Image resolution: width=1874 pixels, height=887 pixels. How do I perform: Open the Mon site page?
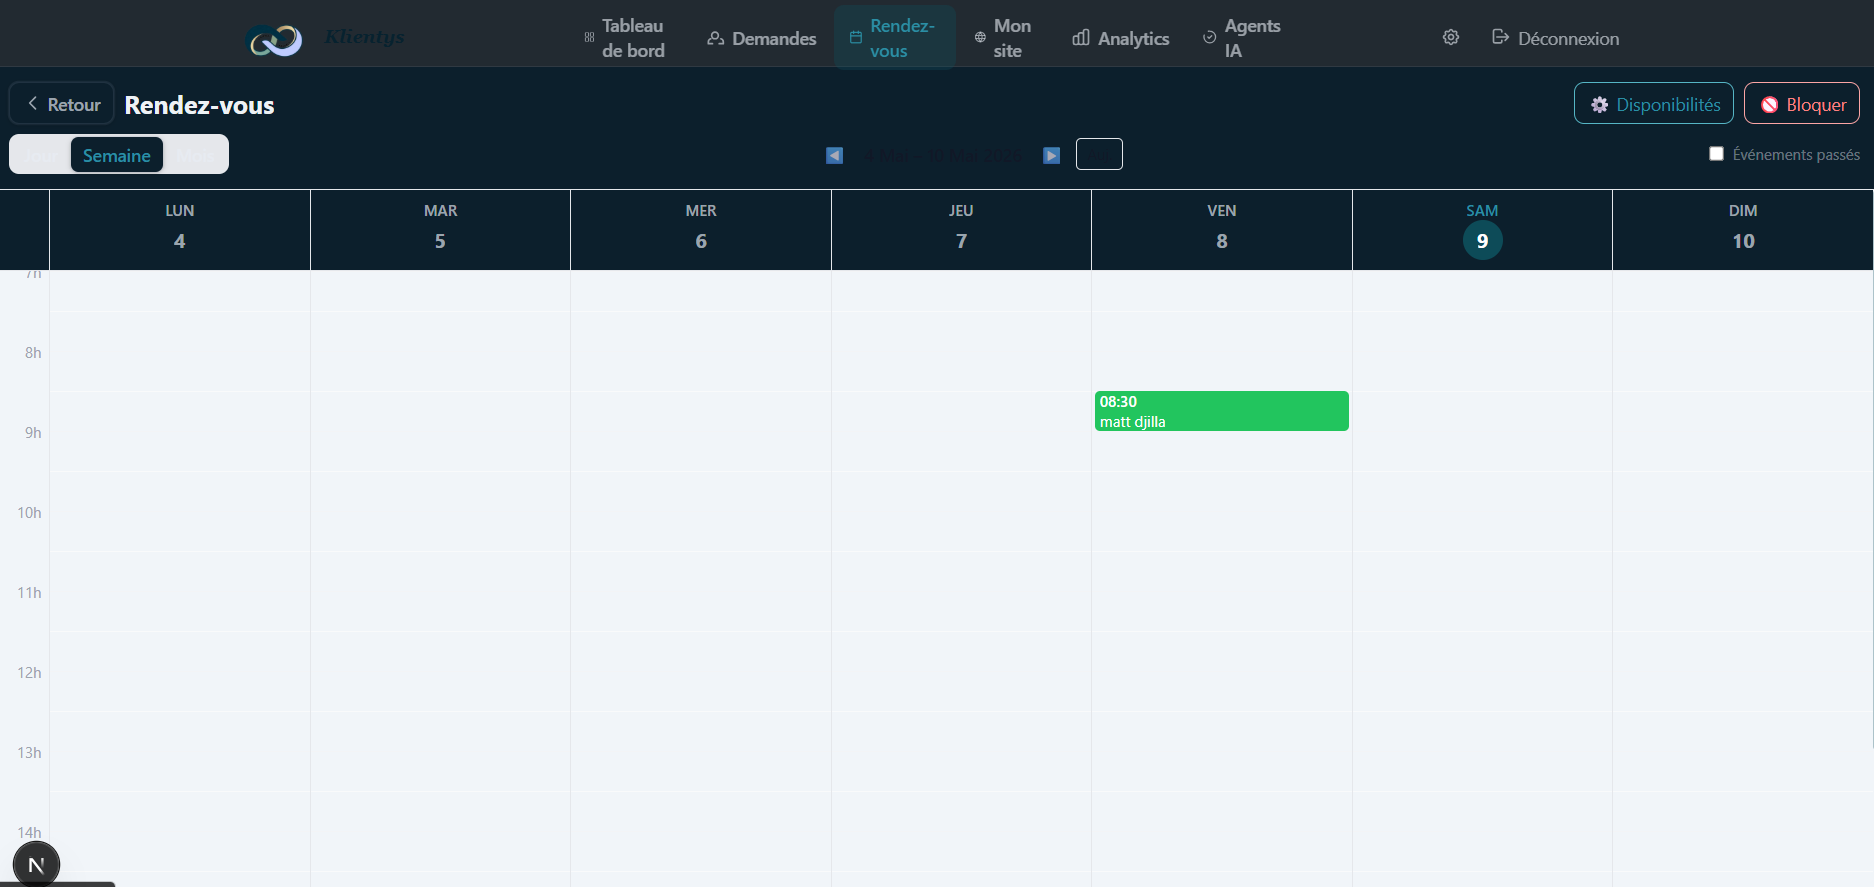coord(1003,38)
